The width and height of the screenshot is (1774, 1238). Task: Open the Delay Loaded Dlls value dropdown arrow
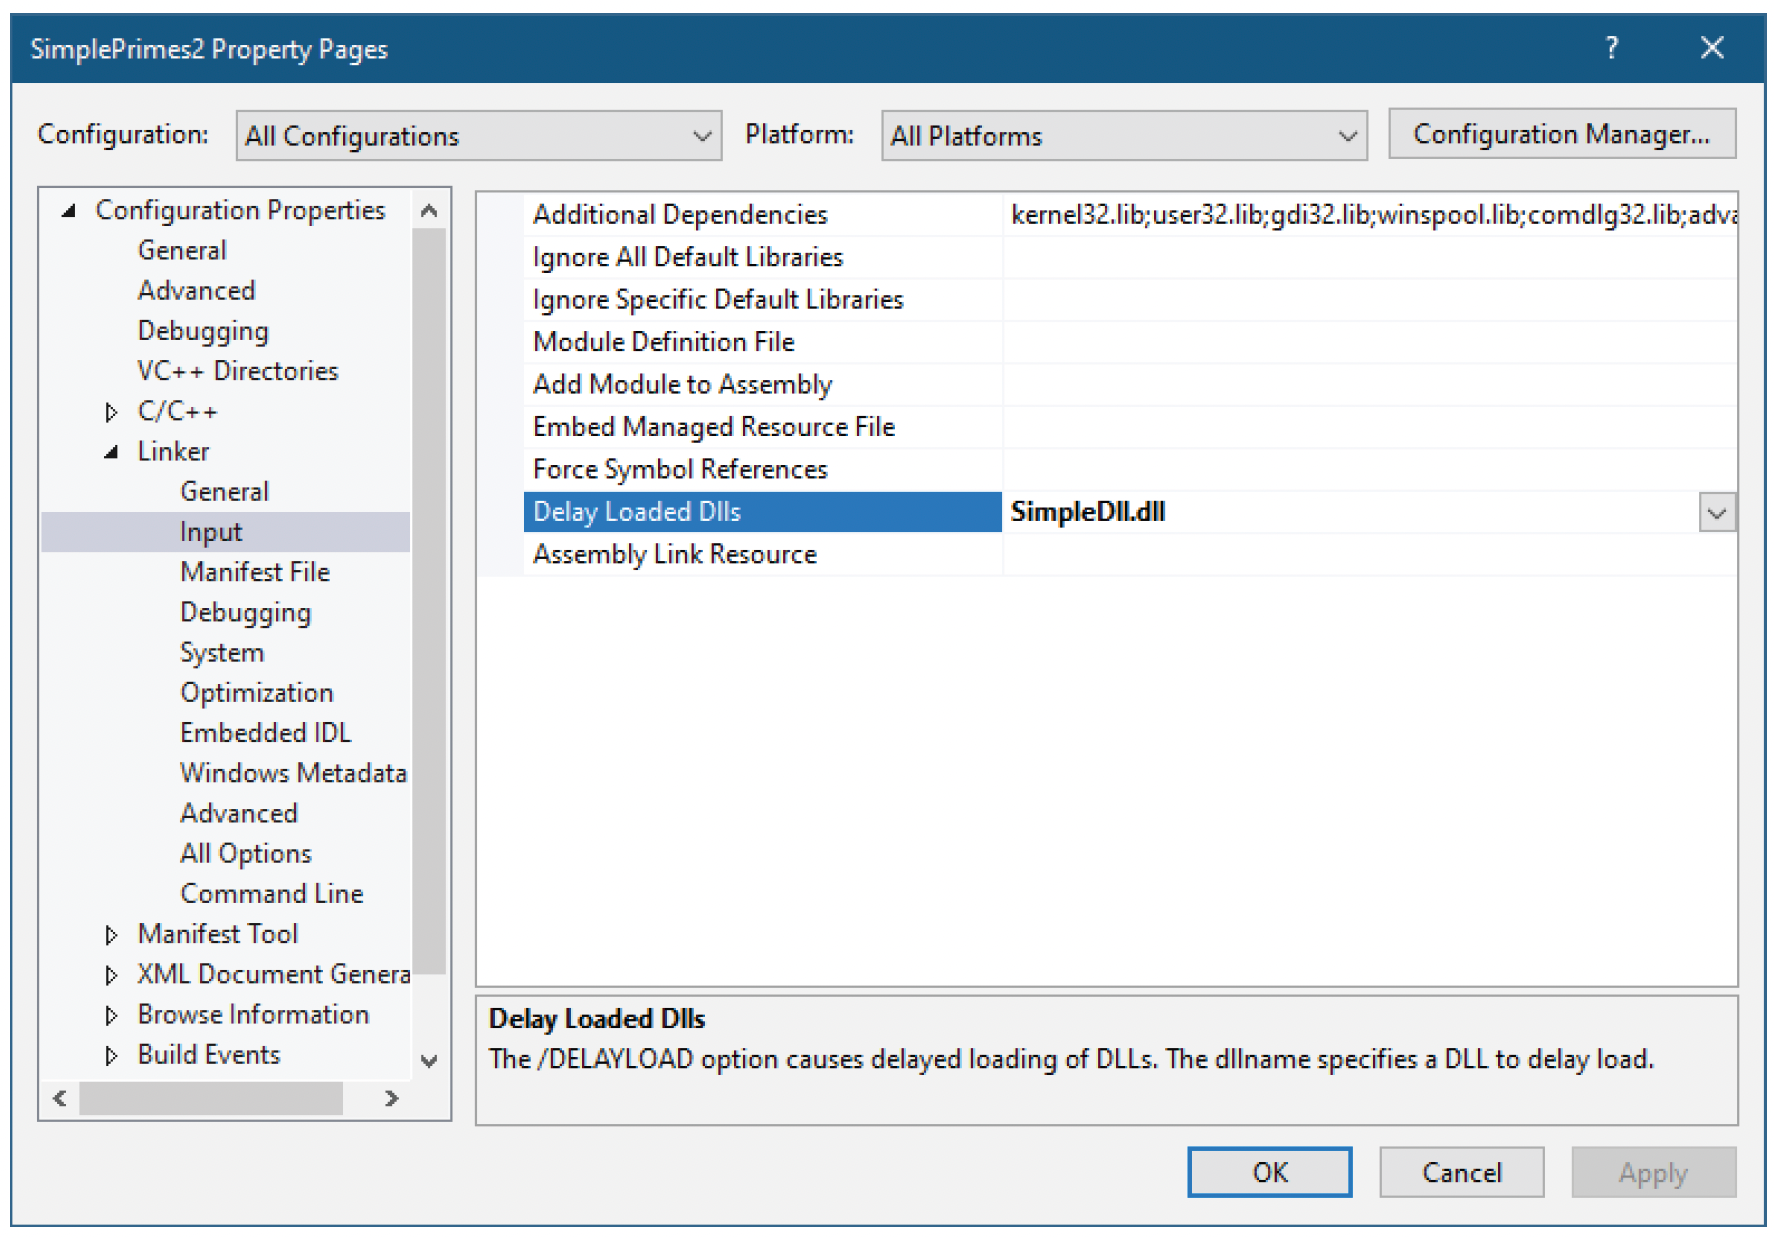pyautogui.click(x=1717, y=513)
